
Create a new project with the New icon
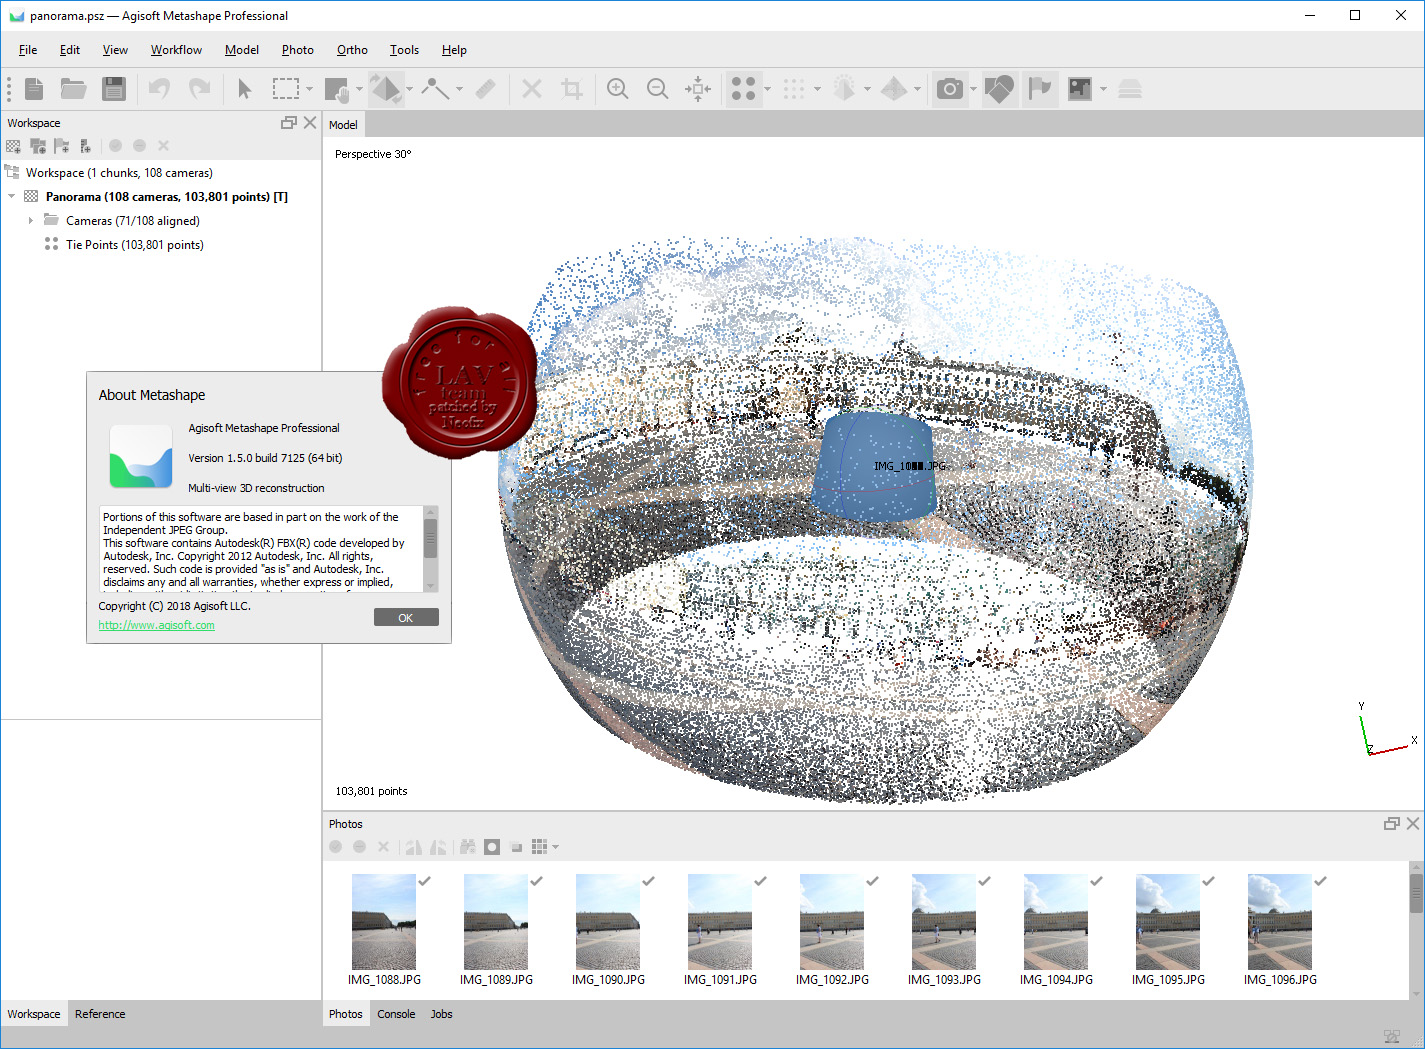pyautogui.click(x=34, y=89)
